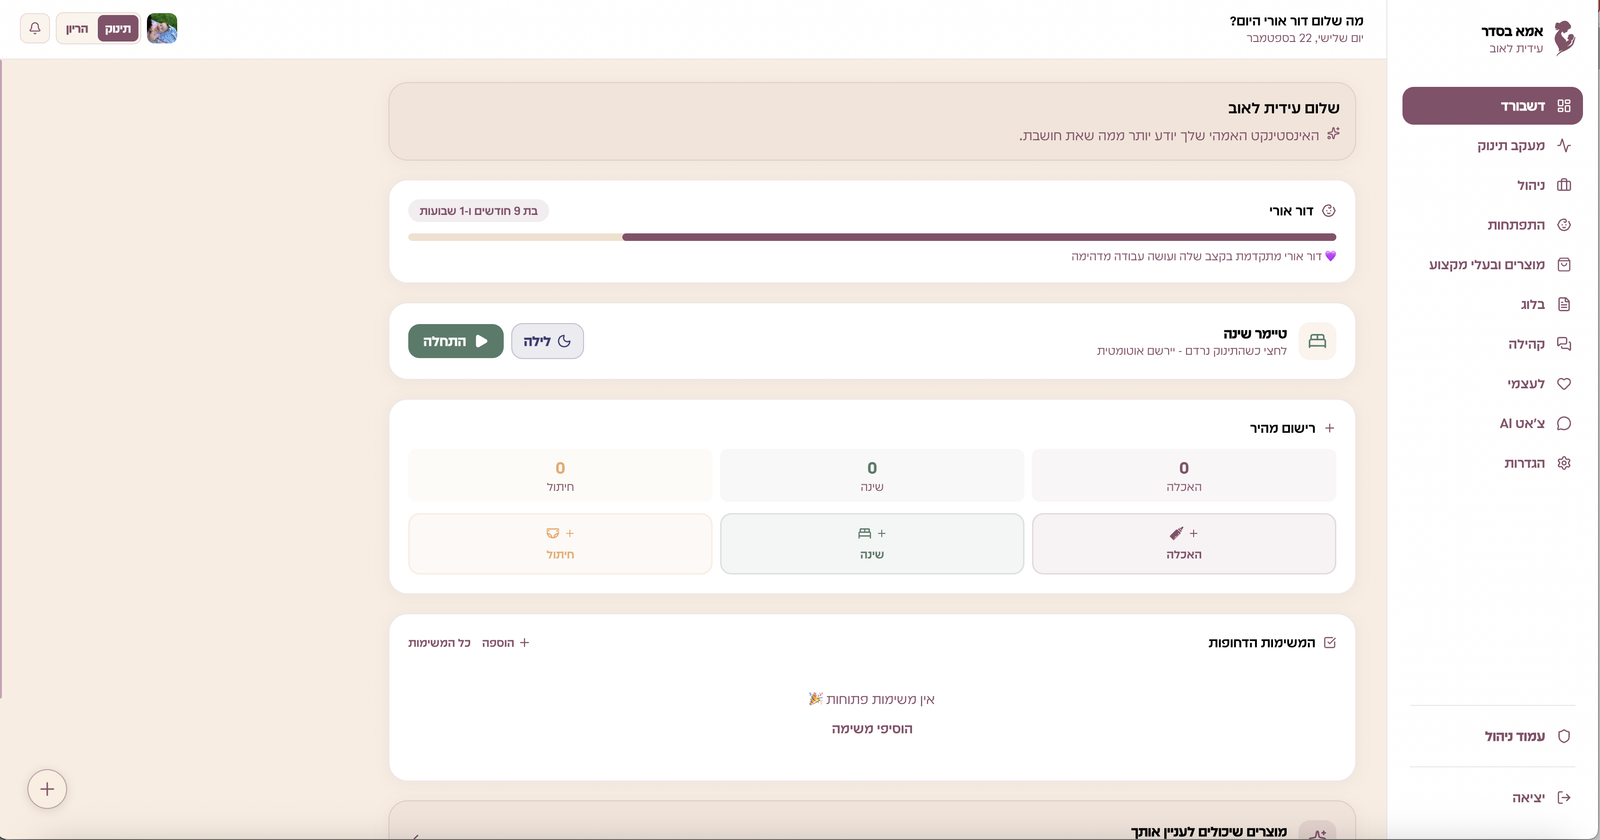Click the plus icon beside רישום מהיר
1600x840 pixels.
pos(1329,428)
